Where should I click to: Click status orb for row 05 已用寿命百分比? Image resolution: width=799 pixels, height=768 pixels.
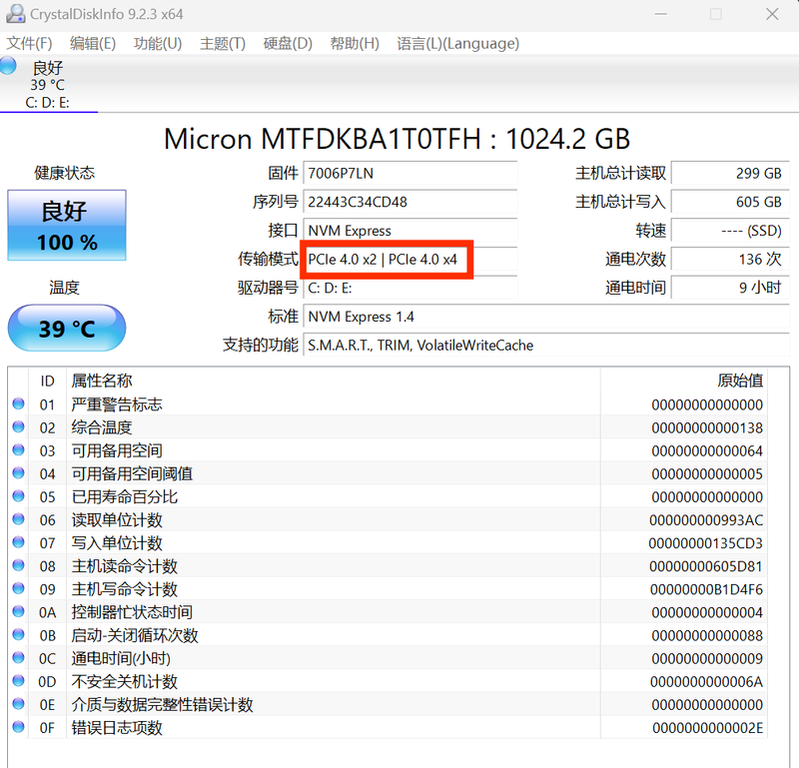click(x=18, y=496)
